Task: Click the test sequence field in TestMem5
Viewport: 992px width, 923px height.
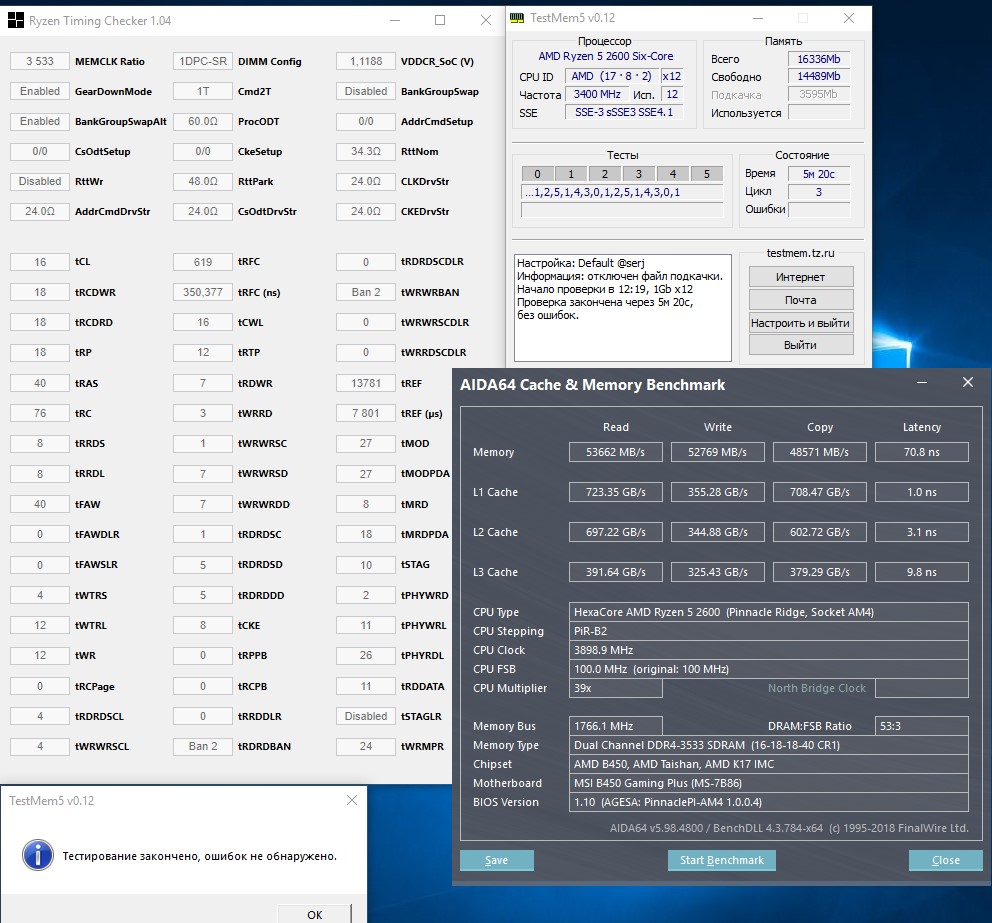Action: [x=622, y=192]
